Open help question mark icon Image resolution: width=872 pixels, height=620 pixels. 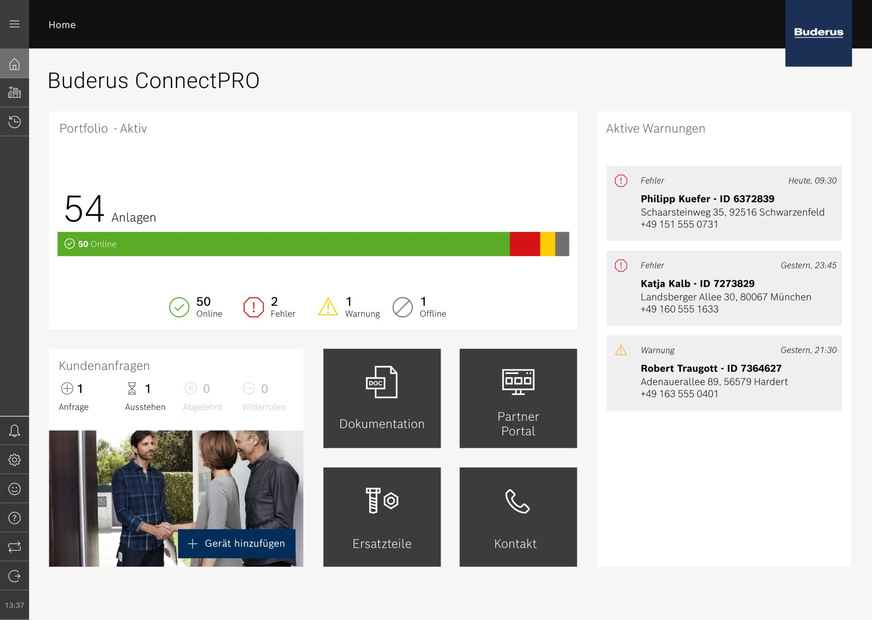(14, 518)
